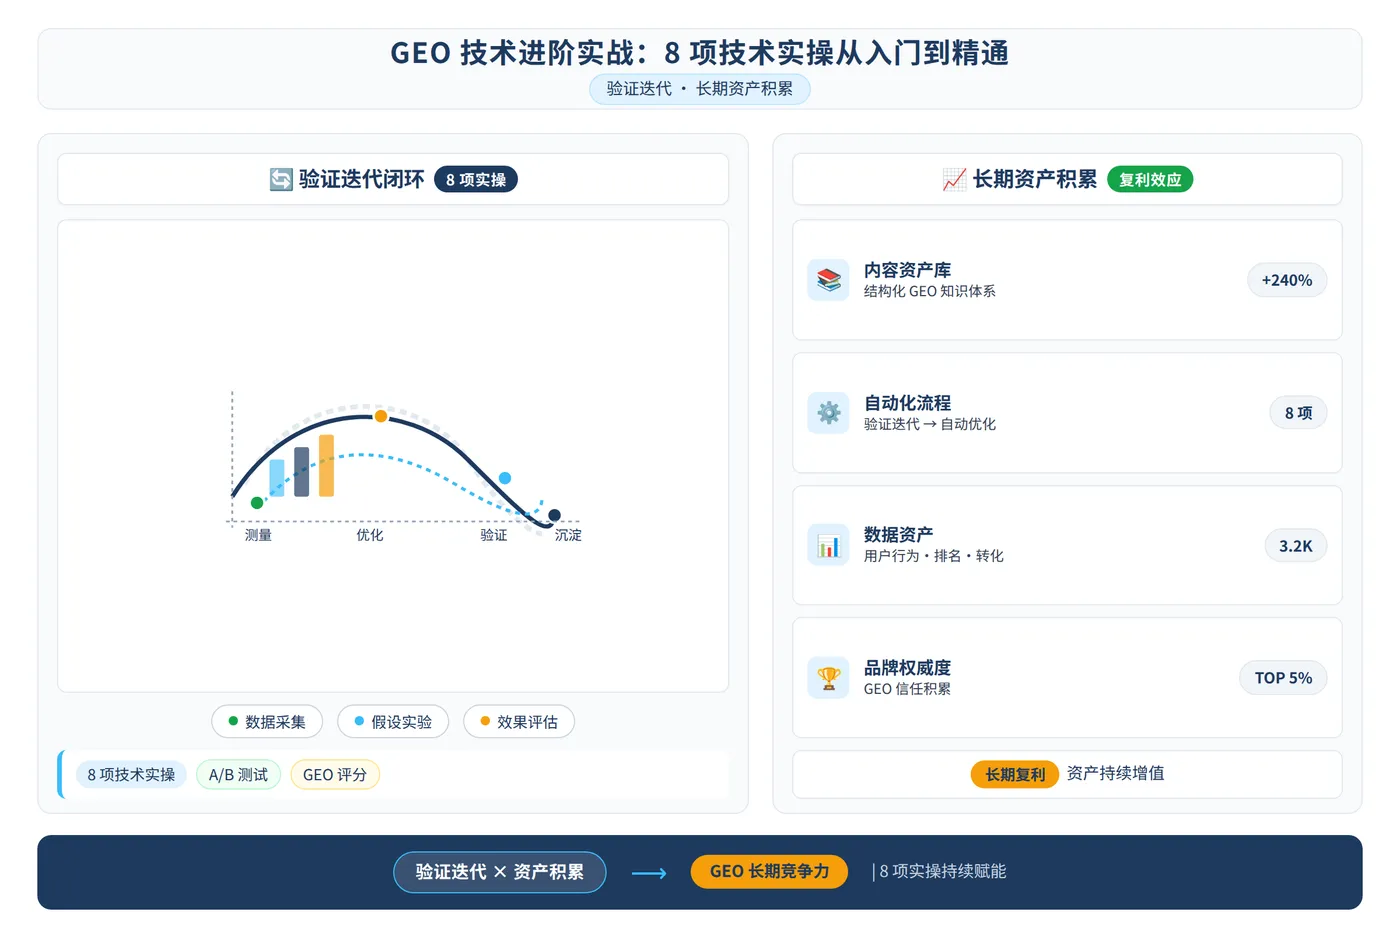Click the GEO 评分 tag

[x=335, y=775]
